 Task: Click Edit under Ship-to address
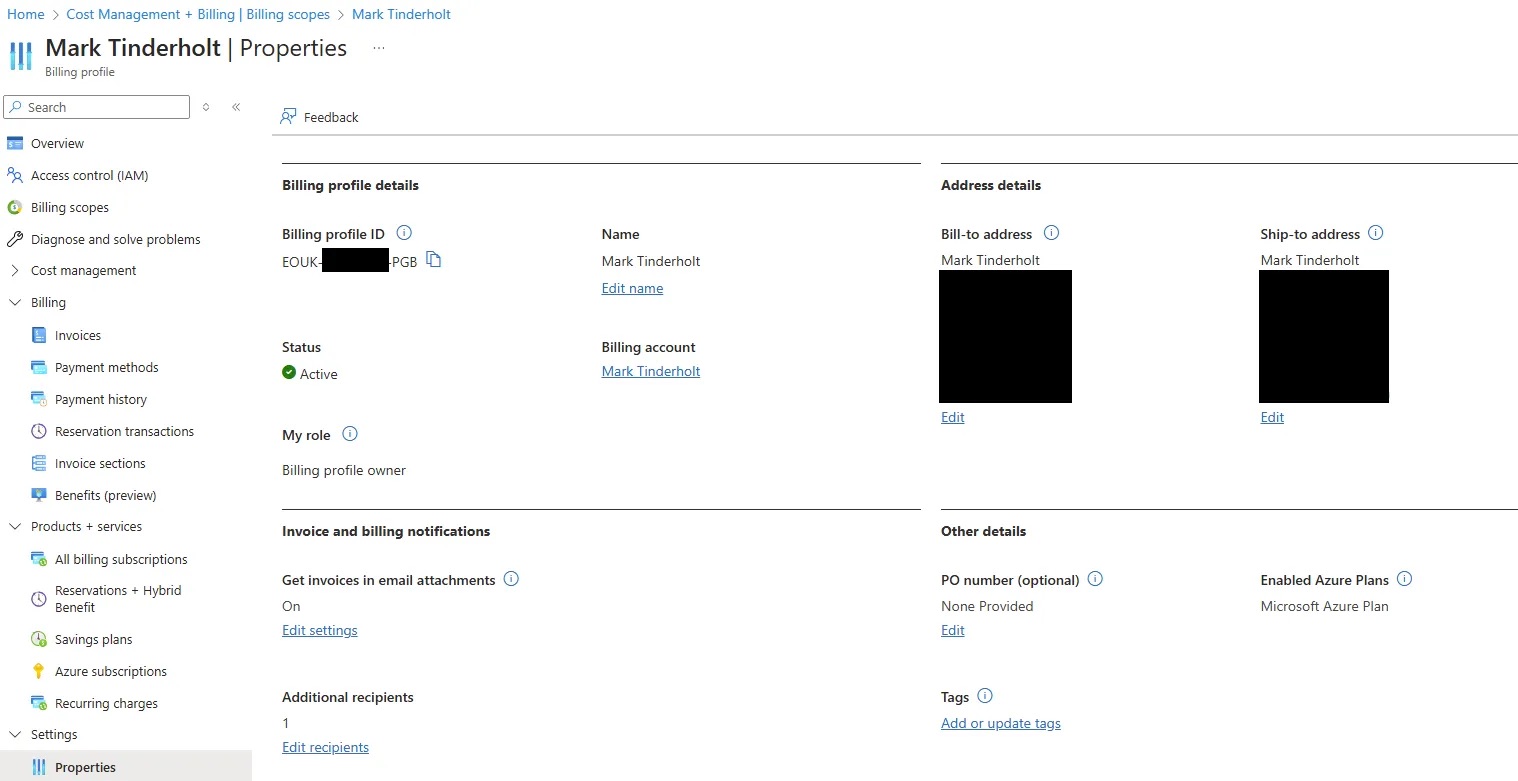pos(1272,417)
